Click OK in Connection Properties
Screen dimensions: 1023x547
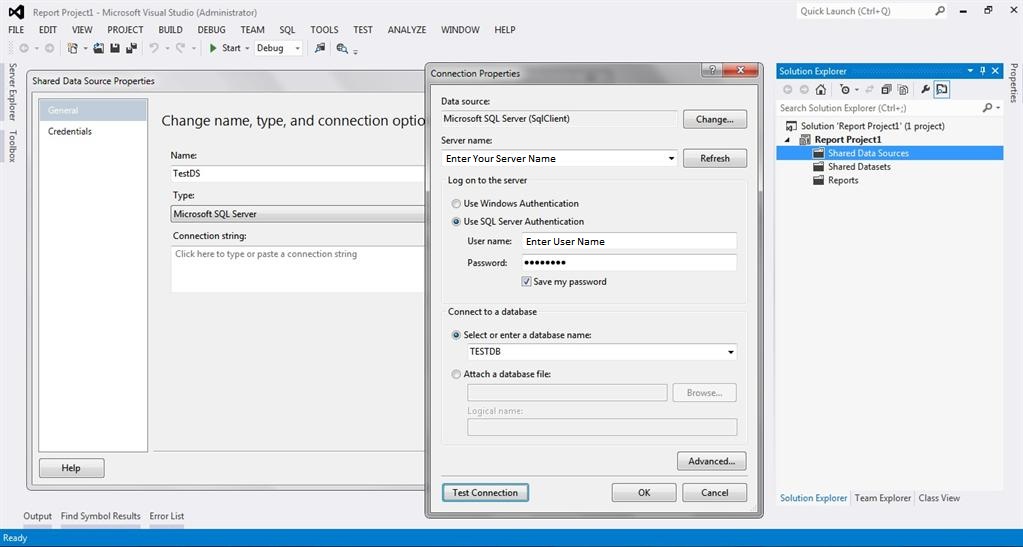(644, 493)
